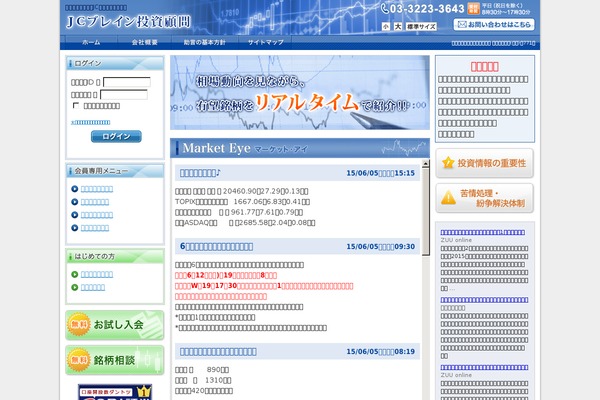This screenshot has width=600, height=400.
Task: Set font size to 大
Action: pyautogui.click(x=398, y=26)
